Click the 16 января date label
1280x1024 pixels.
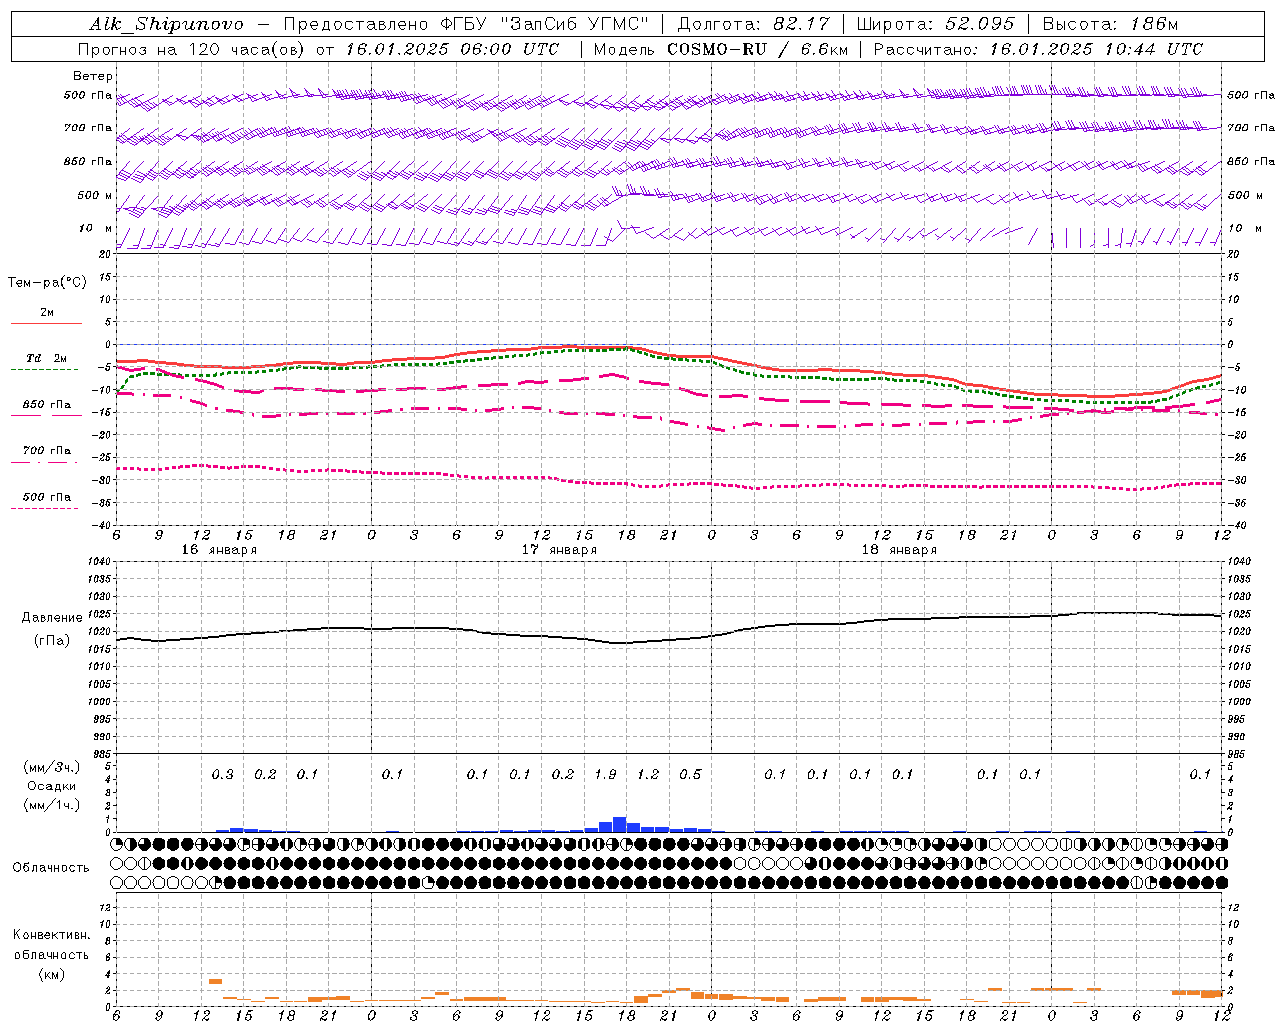[x=219, y=550]
